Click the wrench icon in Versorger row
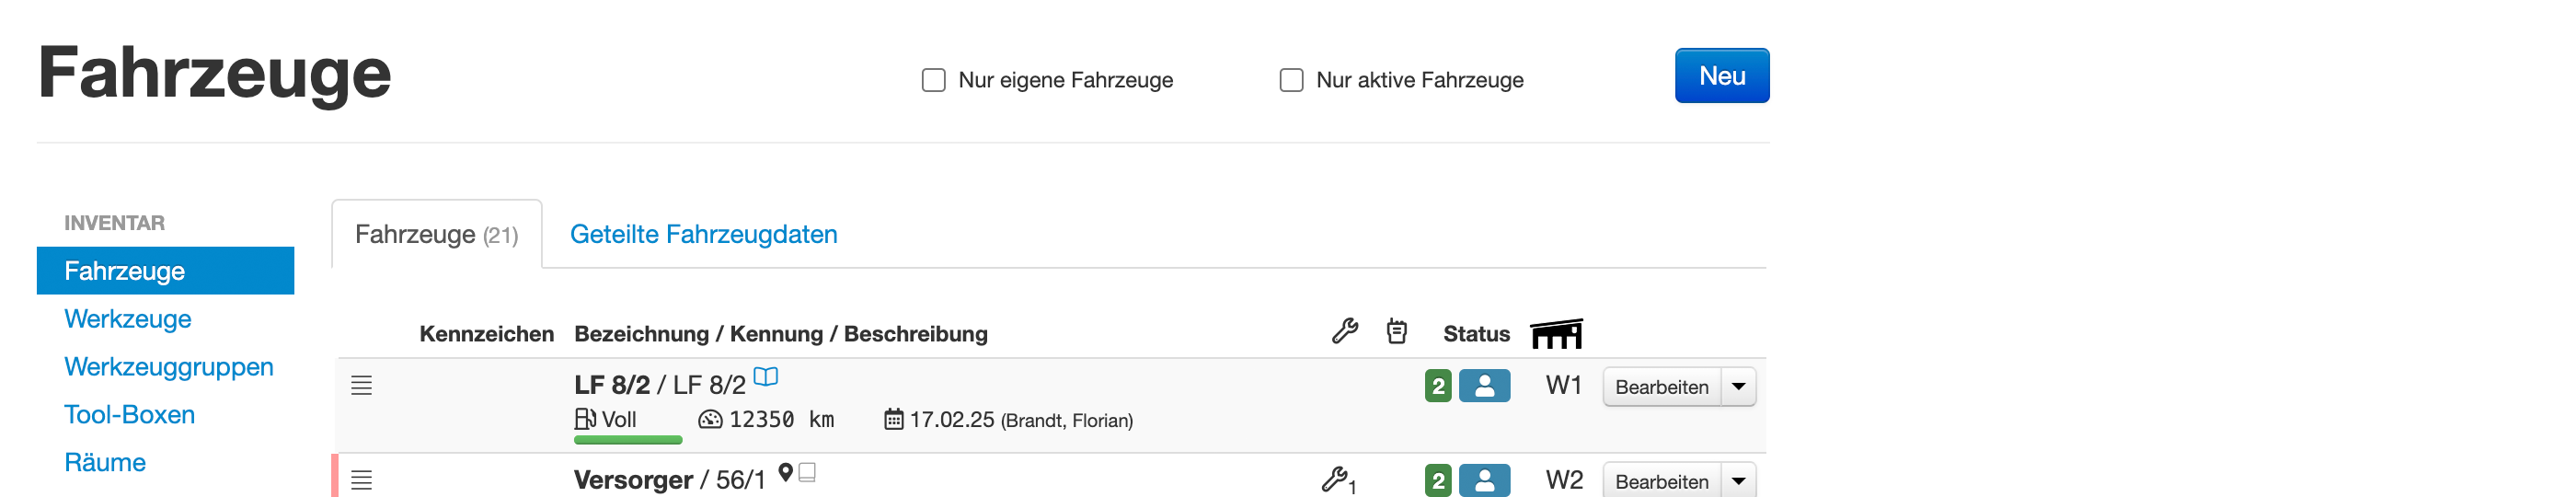The width and height of the screenshot is (2576, 497). [x=1337, y=480]
